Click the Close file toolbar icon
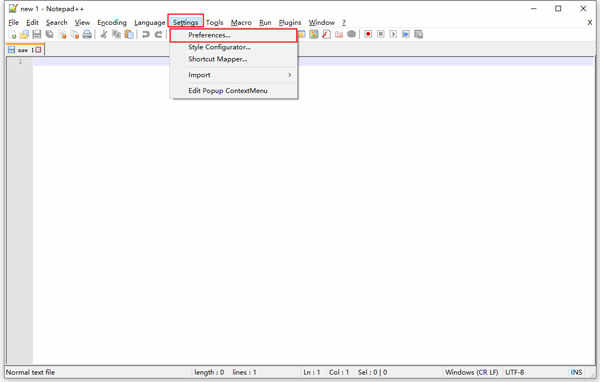600x382 pixels. (x=62, y=35)
